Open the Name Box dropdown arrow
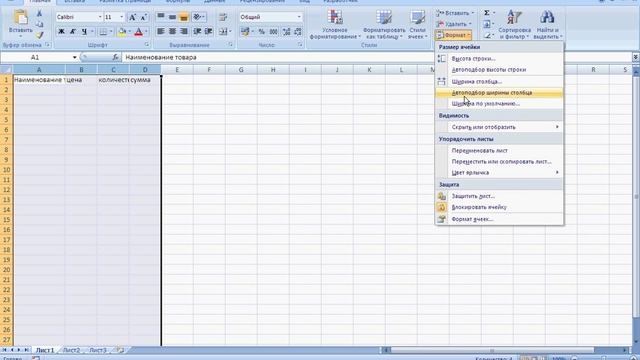 [x=74, y=58]
